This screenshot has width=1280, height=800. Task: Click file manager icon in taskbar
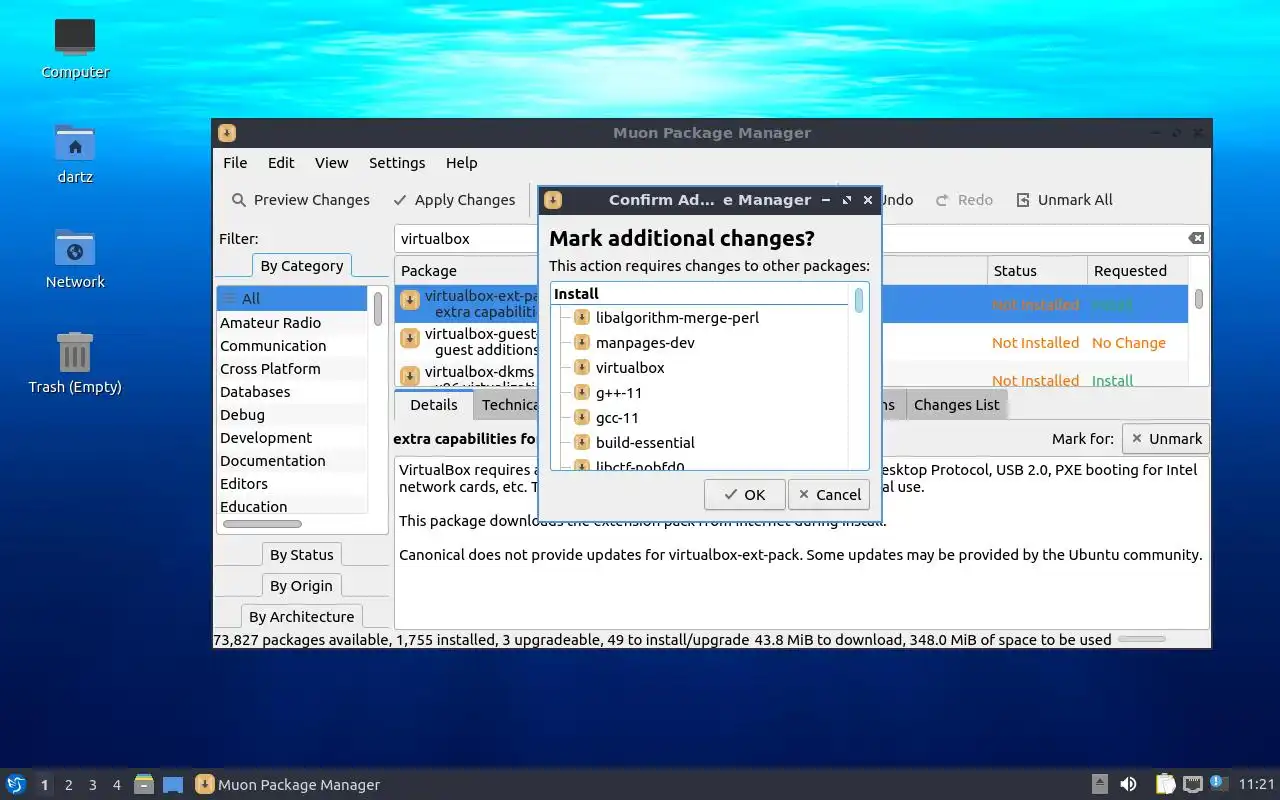(x=144, y=785)
